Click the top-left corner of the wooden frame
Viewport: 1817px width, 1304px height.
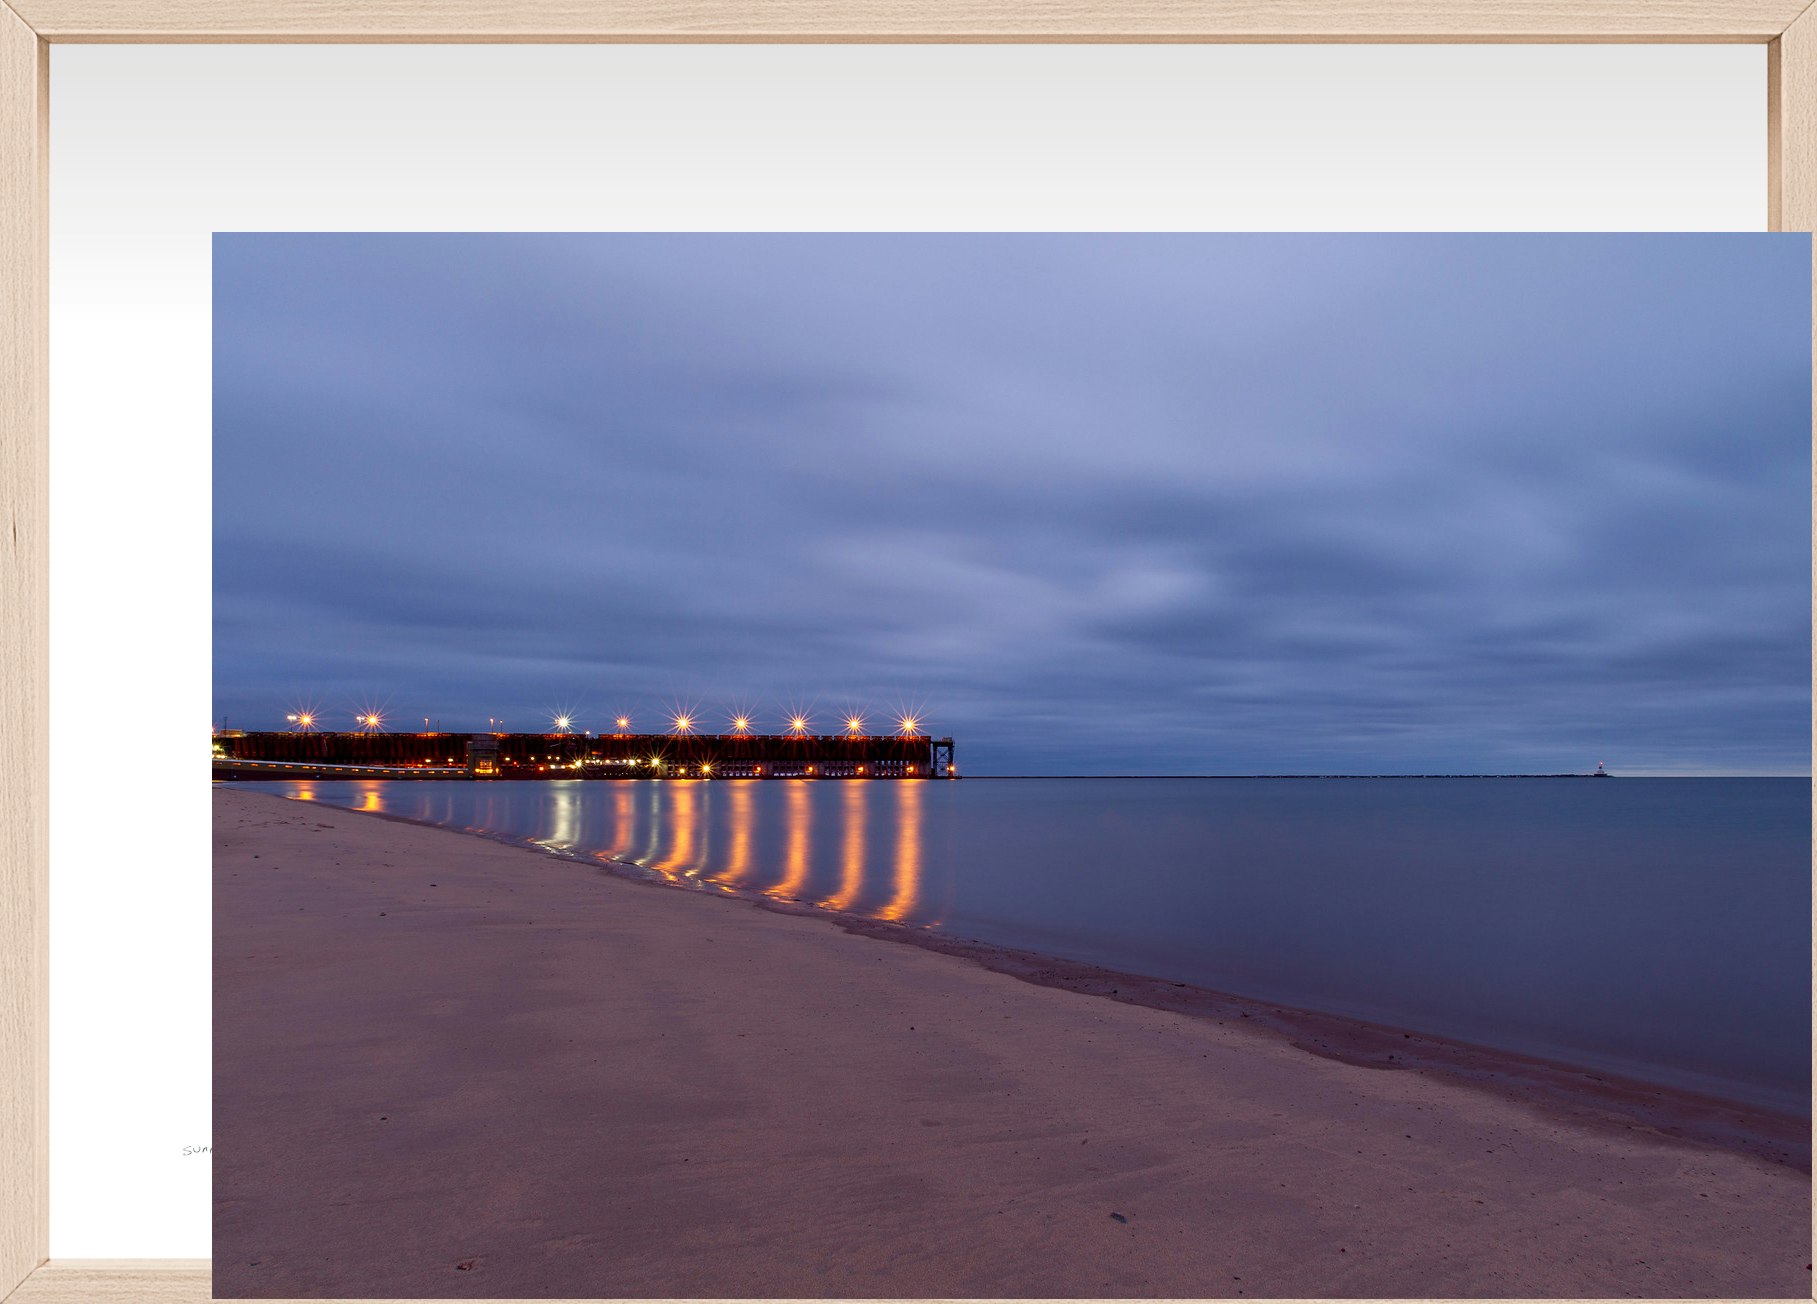[x=22, y=20]
